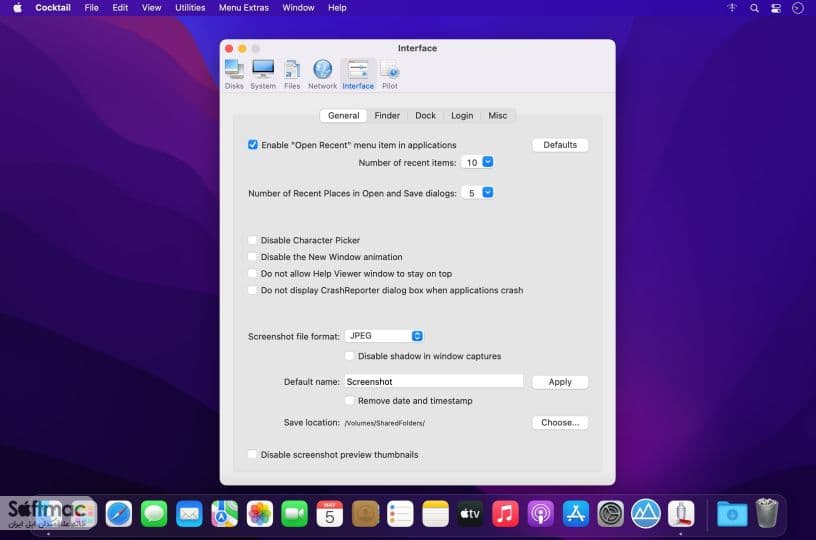Viewport: 816px width, 540px height.
Task: Open System Preferences in the Dock
Action: (x=610, y=514)
